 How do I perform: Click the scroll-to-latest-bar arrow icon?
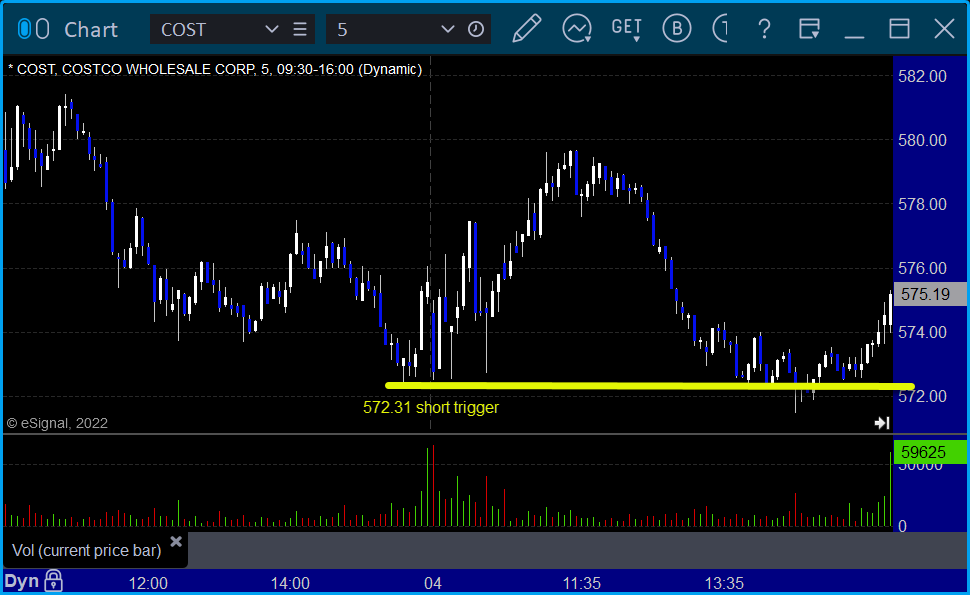tap(882, 423)
